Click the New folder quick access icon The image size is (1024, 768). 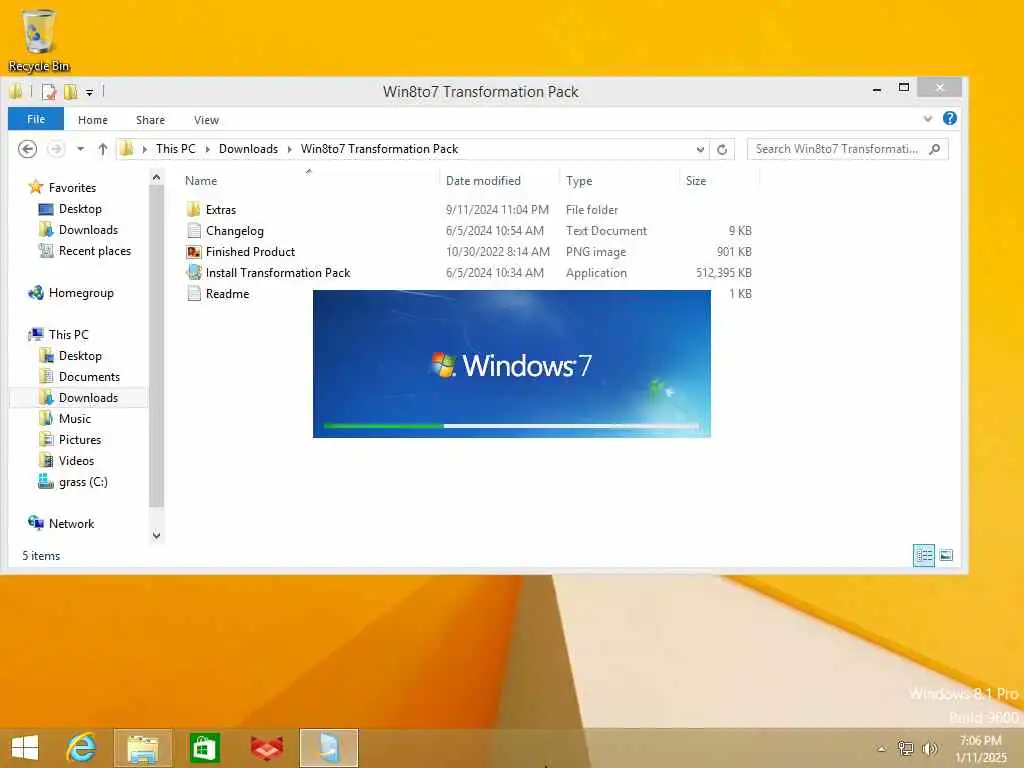point(71,92)
